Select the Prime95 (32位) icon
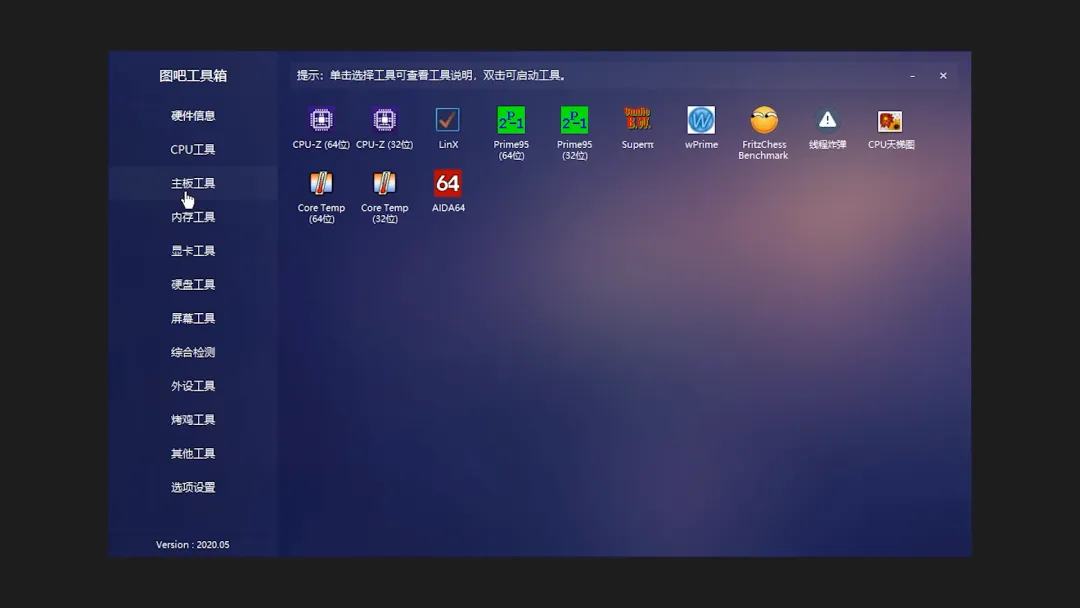1080x608 pixels. pos(574,121)
